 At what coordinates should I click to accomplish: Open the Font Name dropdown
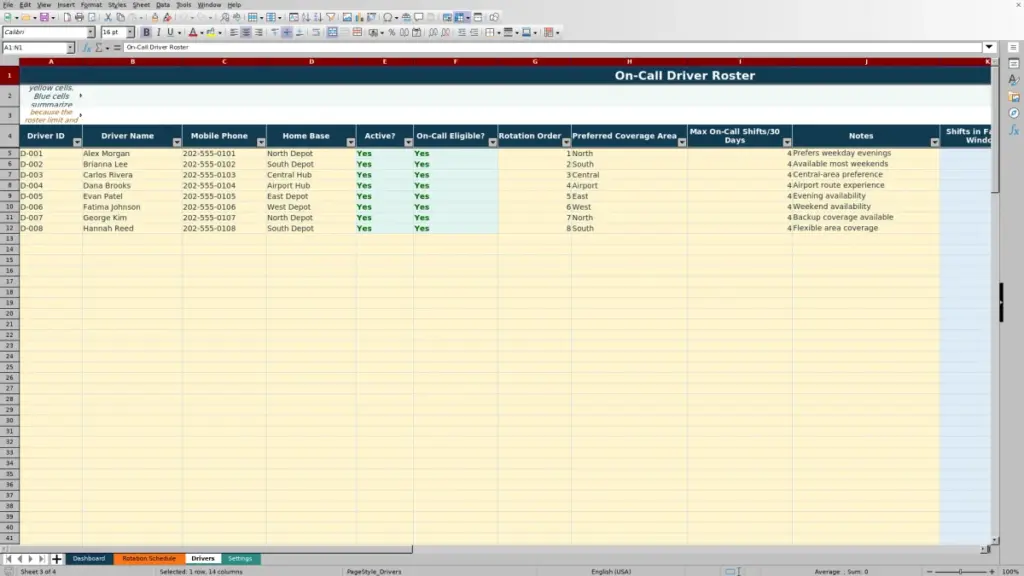pos(91,32)
